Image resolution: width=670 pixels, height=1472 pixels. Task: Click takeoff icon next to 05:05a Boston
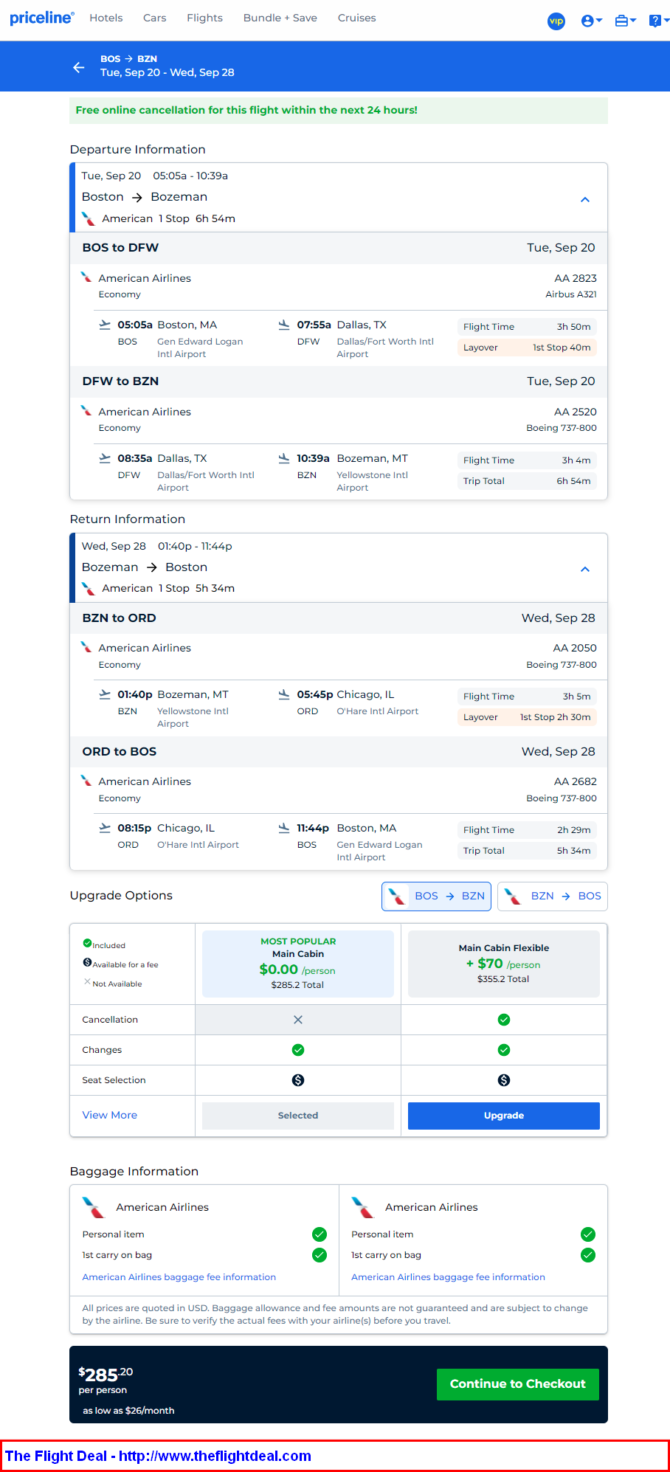(x=105, y=324)
